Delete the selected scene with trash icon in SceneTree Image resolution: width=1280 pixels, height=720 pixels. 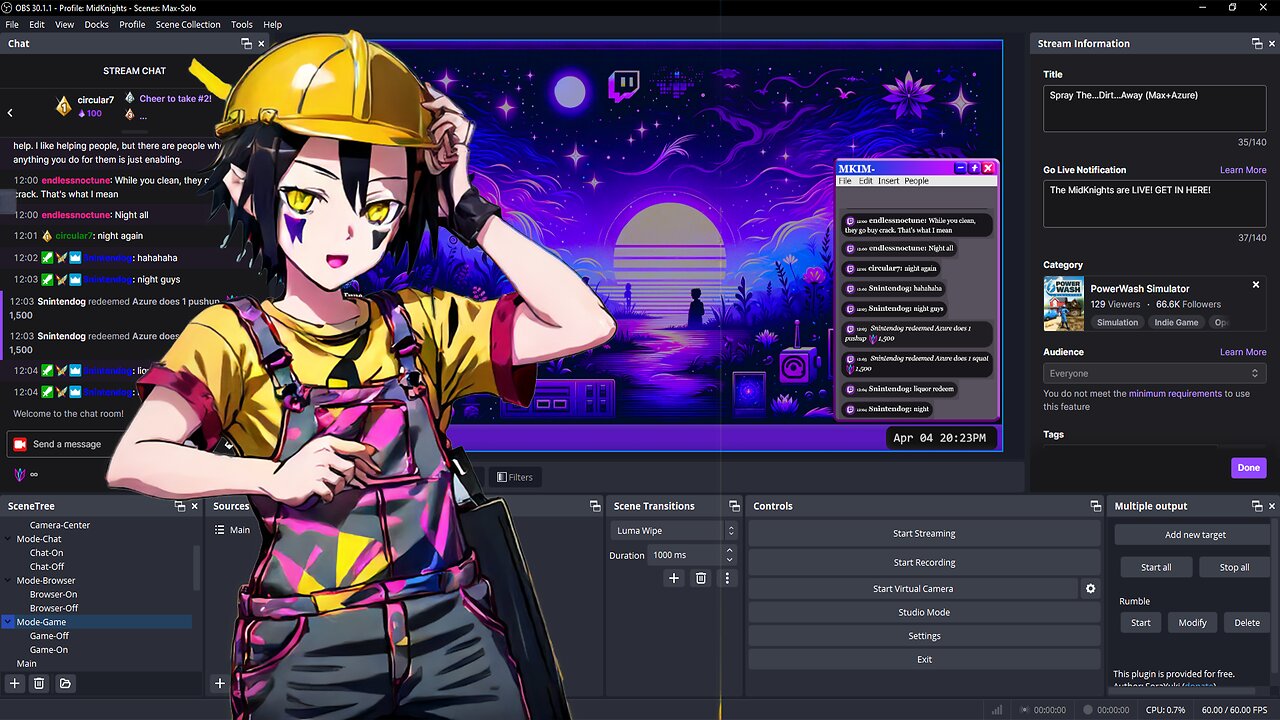[x=39, y=683]
